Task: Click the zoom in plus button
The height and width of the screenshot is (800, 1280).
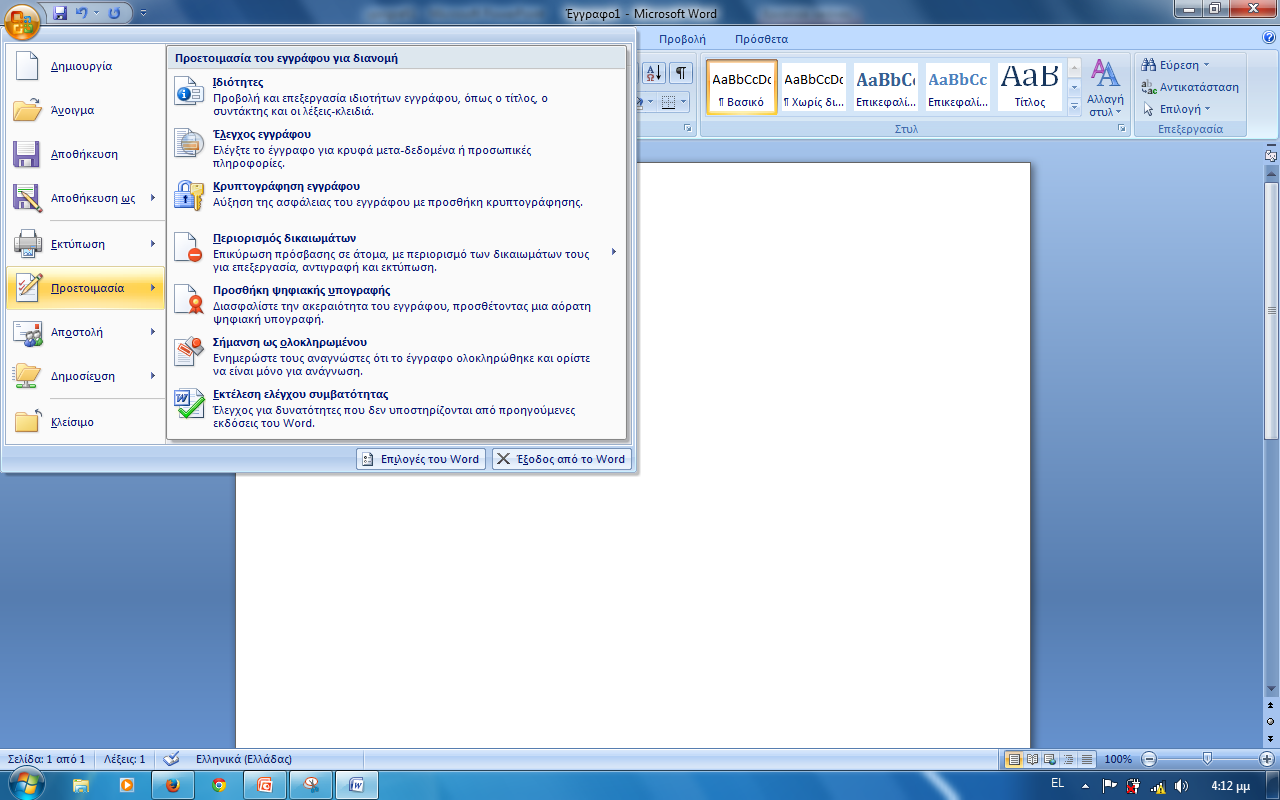Action: coord(1267,759)
